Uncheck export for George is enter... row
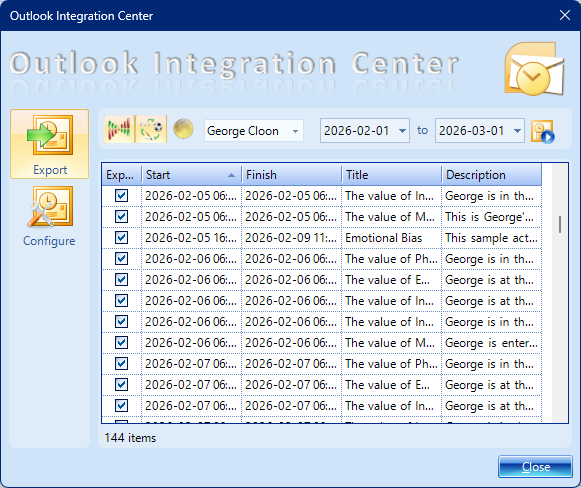The width and height of the screenshot is (581, 488). (x=121, y=342)
